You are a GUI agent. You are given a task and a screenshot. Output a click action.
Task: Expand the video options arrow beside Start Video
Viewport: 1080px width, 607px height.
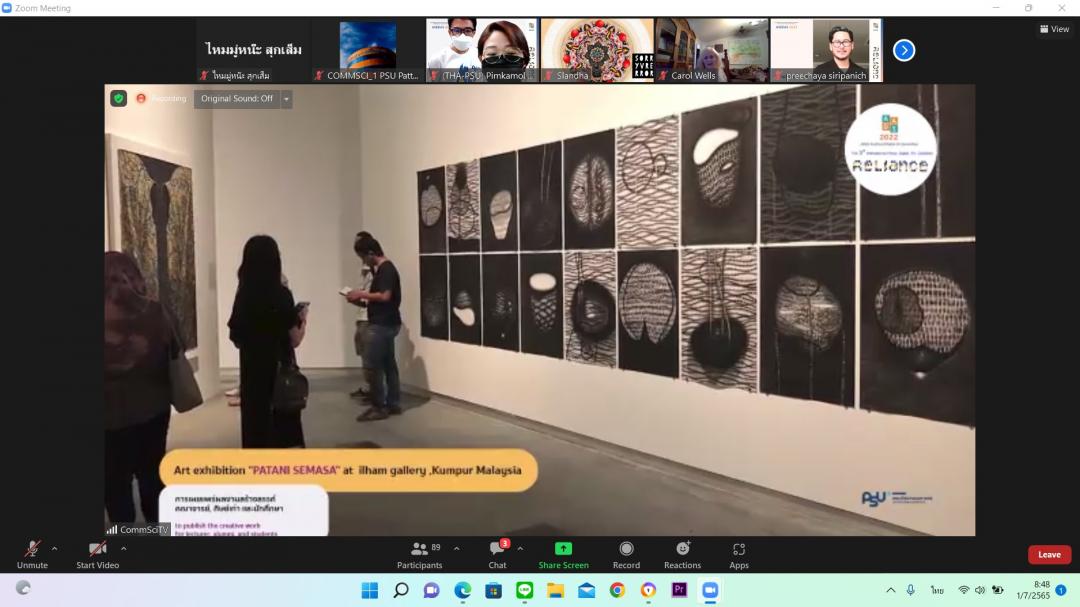123,548
